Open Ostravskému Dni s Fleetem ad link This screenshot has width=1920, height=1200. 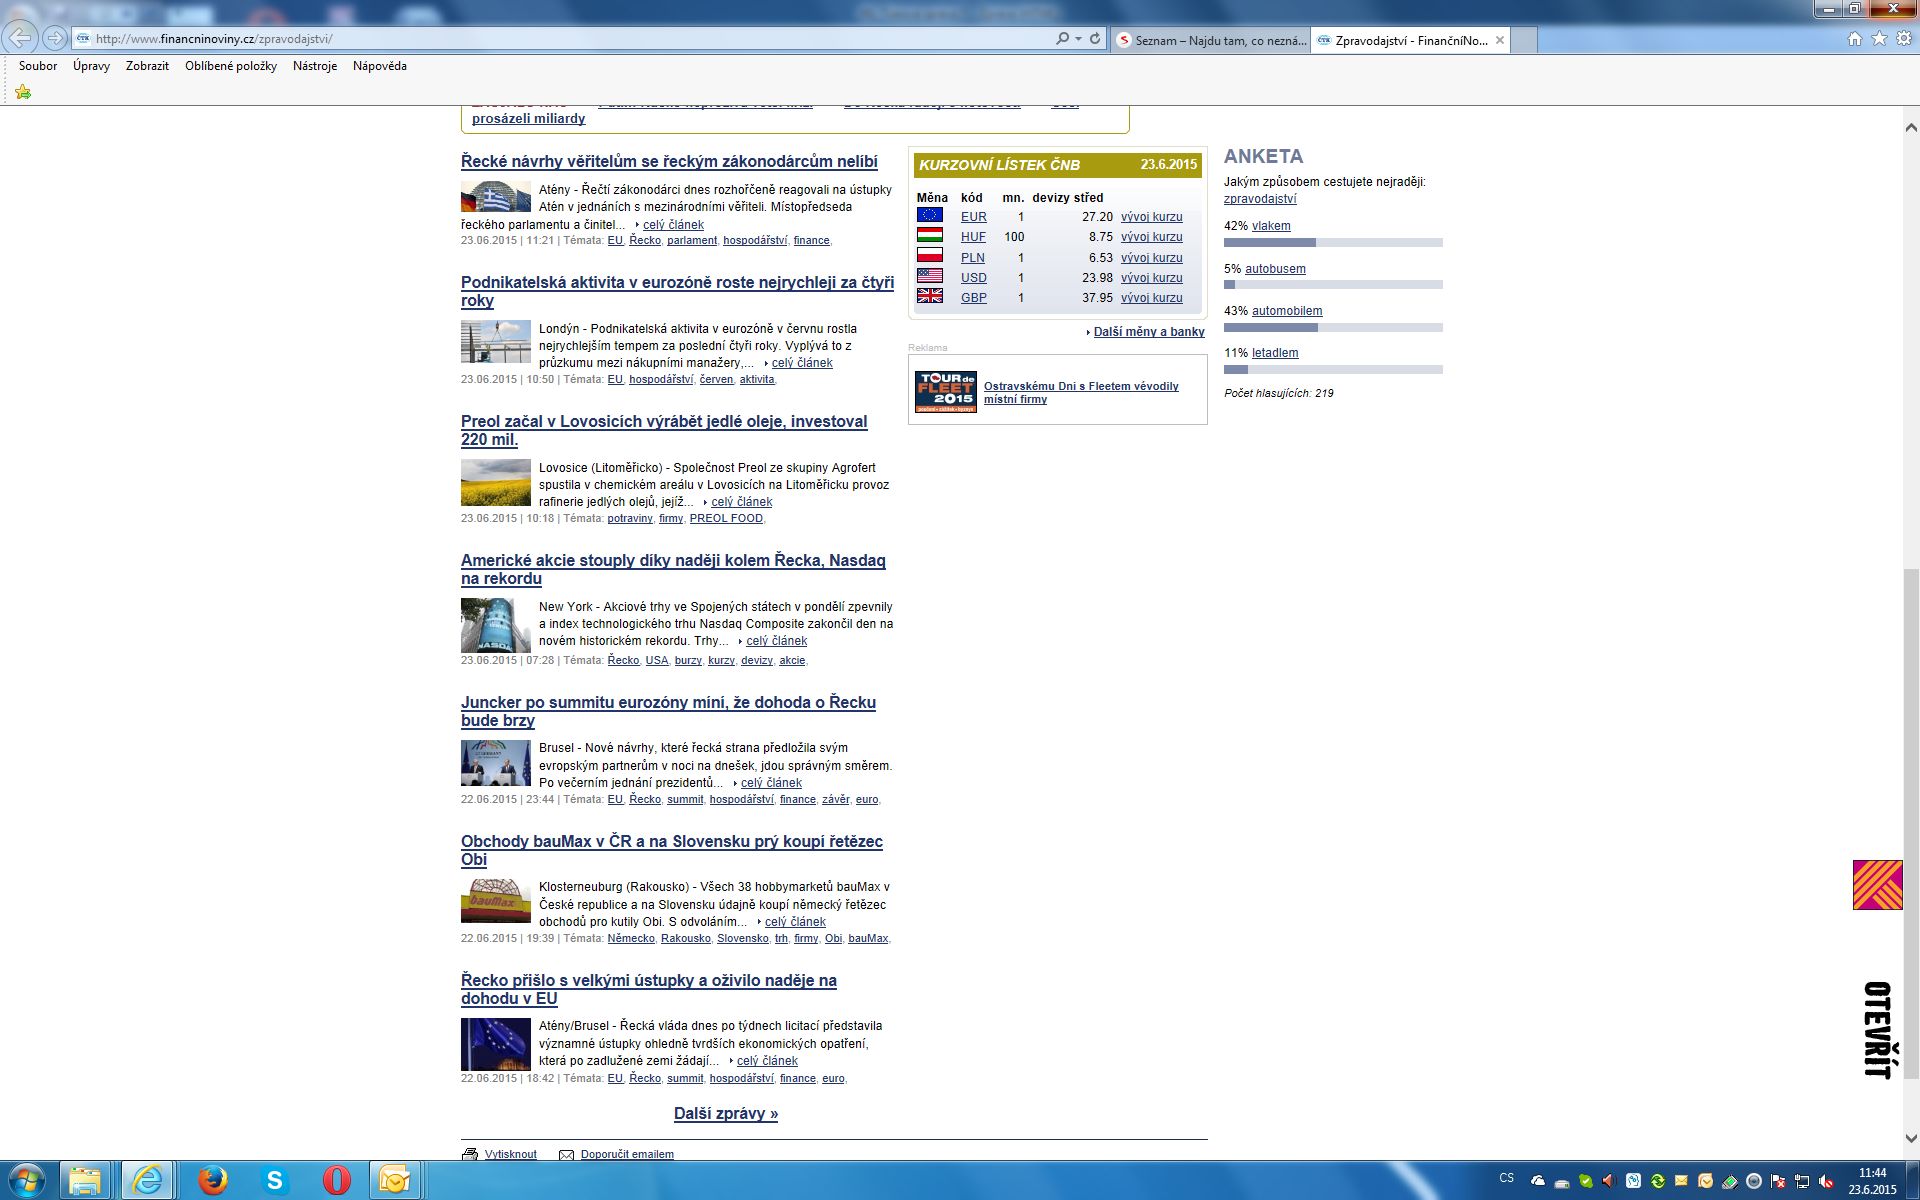(x=1081, y=392)
